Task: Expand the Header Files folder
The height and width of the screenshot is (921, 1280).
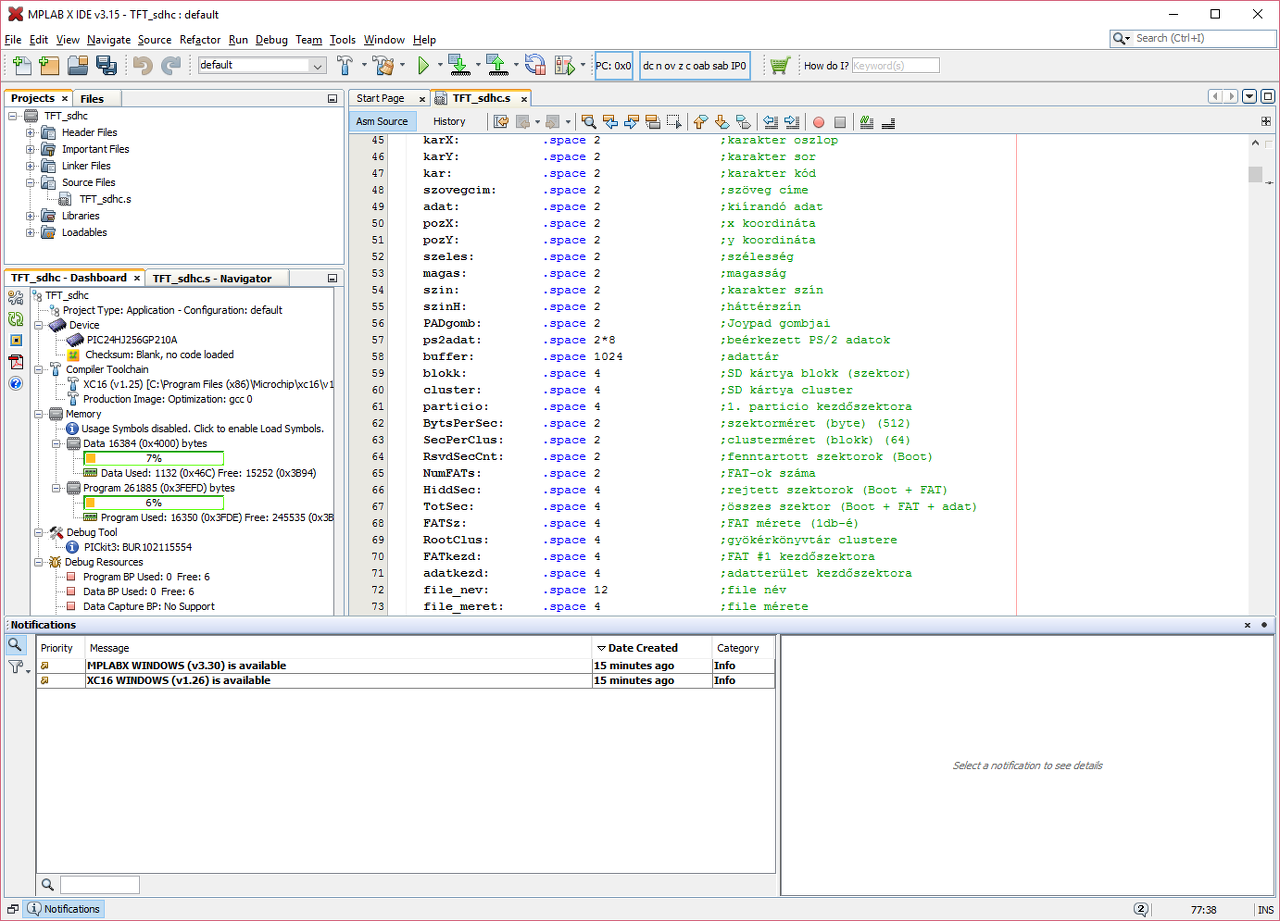Action: click(x=31, y=132)
